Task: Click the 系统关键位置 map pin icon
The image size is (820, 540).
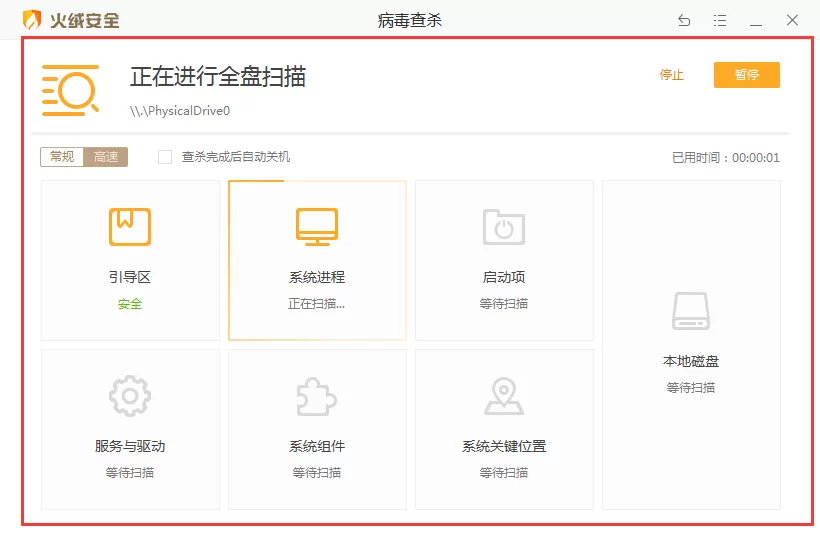Action: tap(504, 396)
